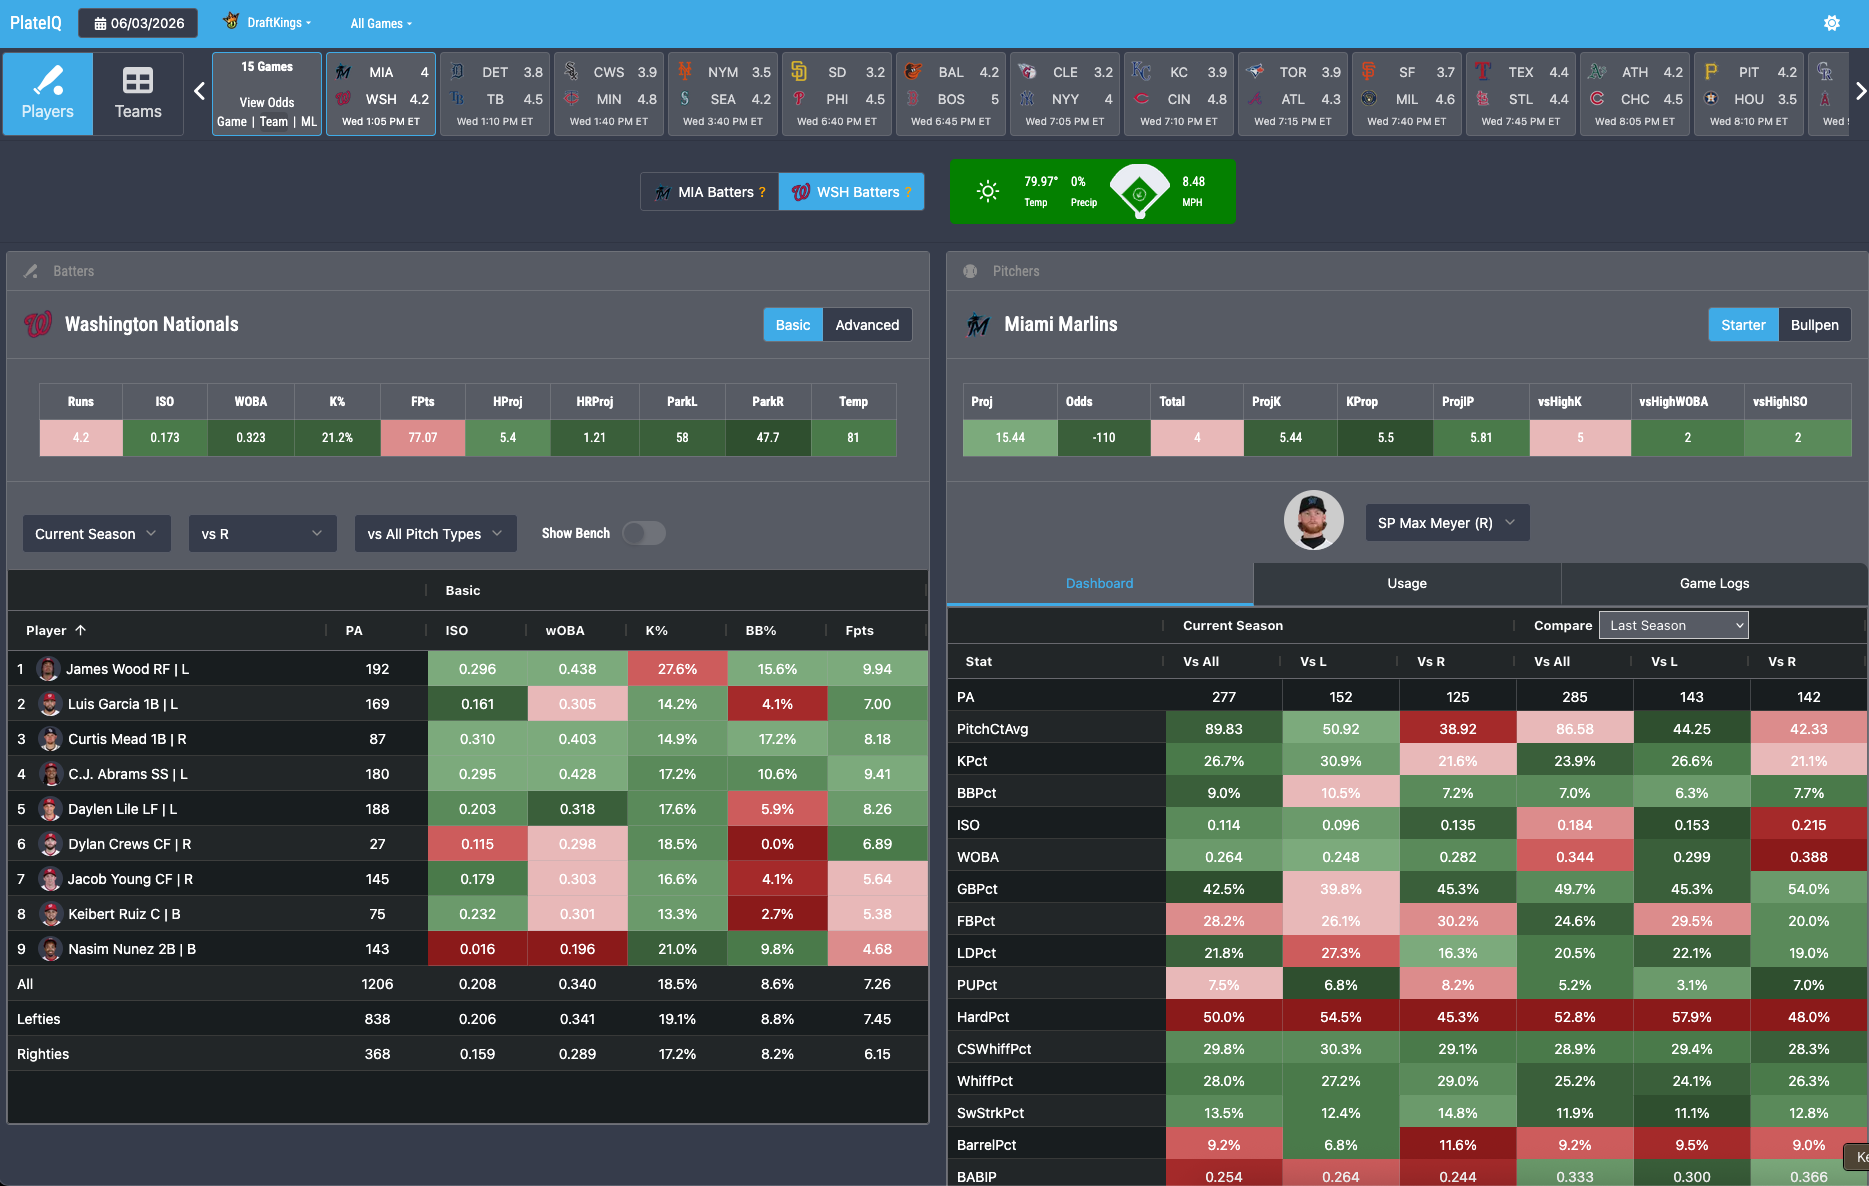The image size is (1869, 1186).
Task: Click Max Meyer's pitcher photo
Action: pyautogui.click(x=1314, y=520)
